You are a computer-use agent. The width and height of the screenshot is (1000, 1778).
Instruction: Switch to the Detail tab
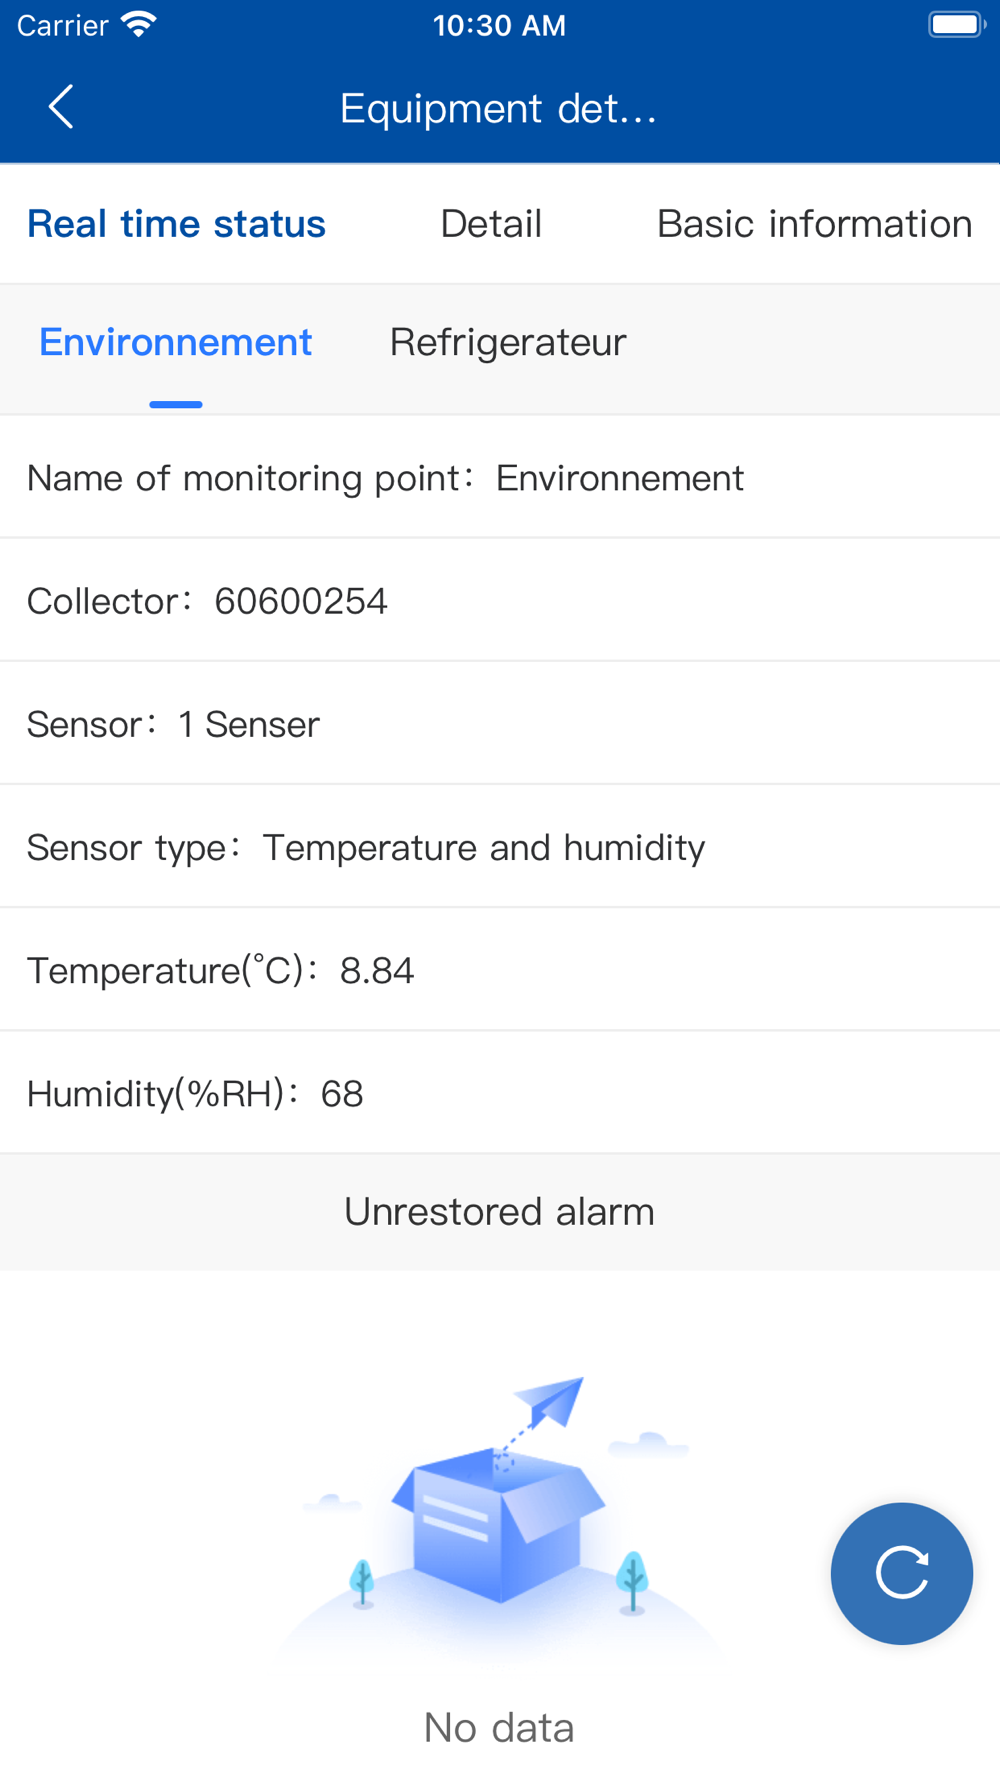pos(491,224)
